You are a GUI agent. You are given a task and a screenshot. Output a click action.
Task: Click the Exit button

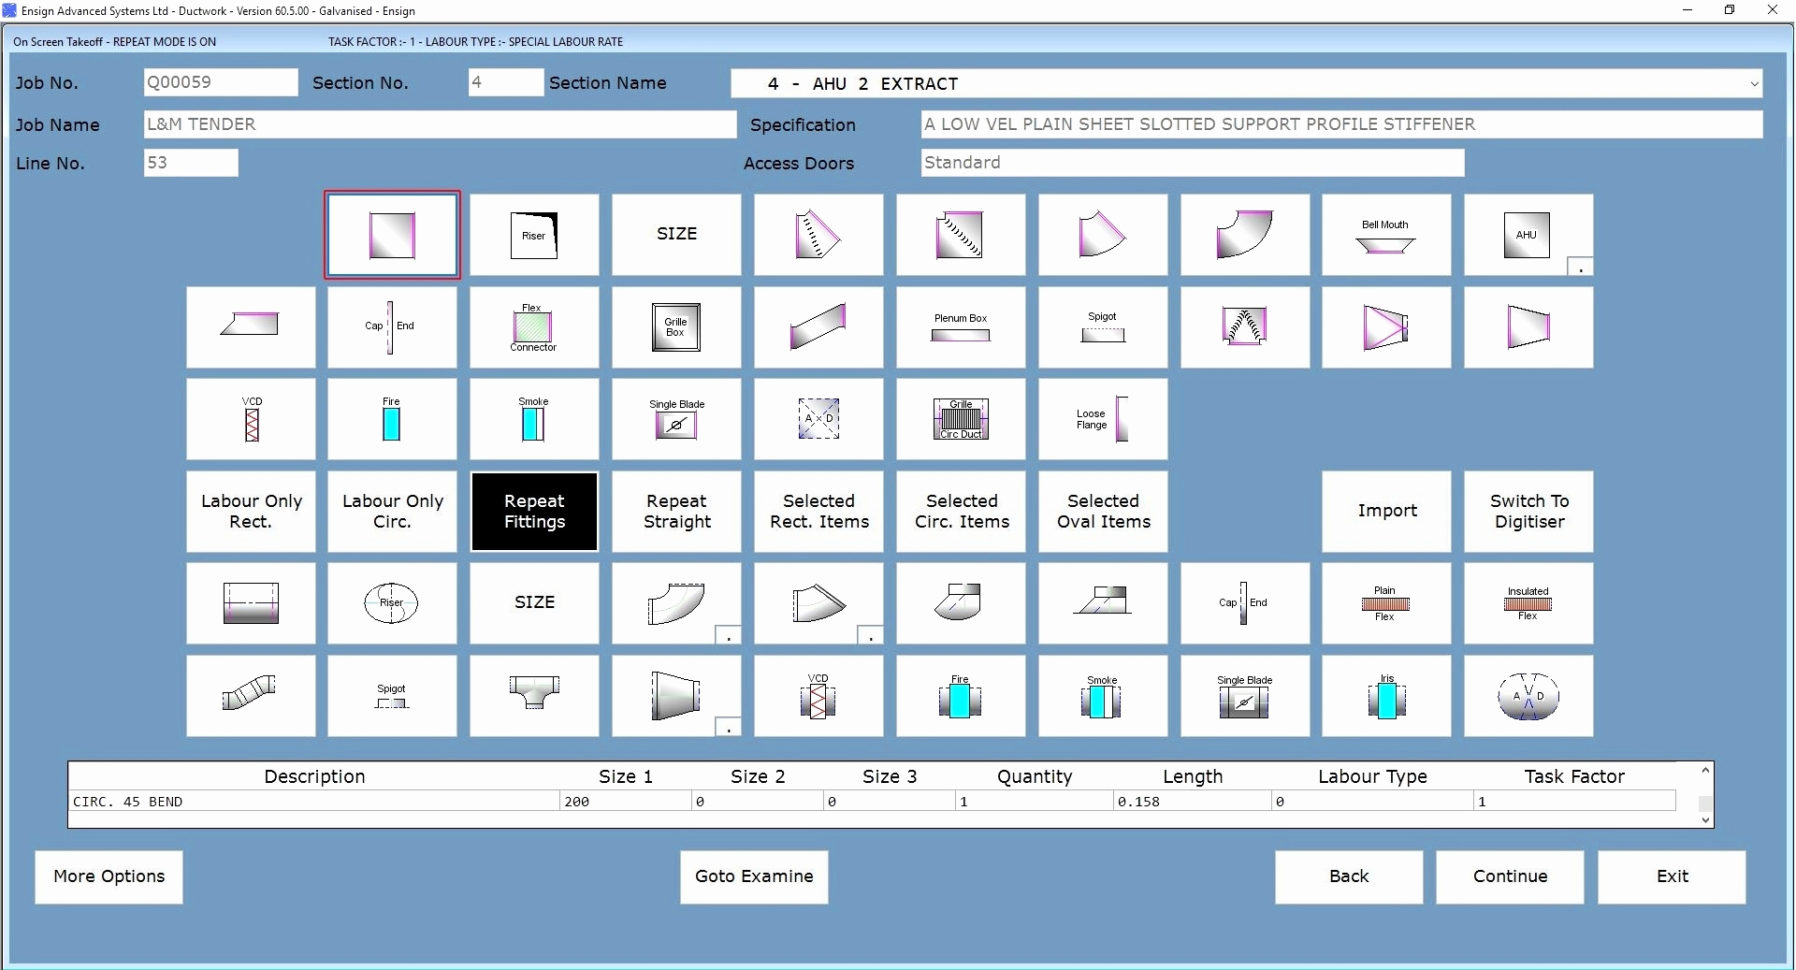(x=1672, y=877)
